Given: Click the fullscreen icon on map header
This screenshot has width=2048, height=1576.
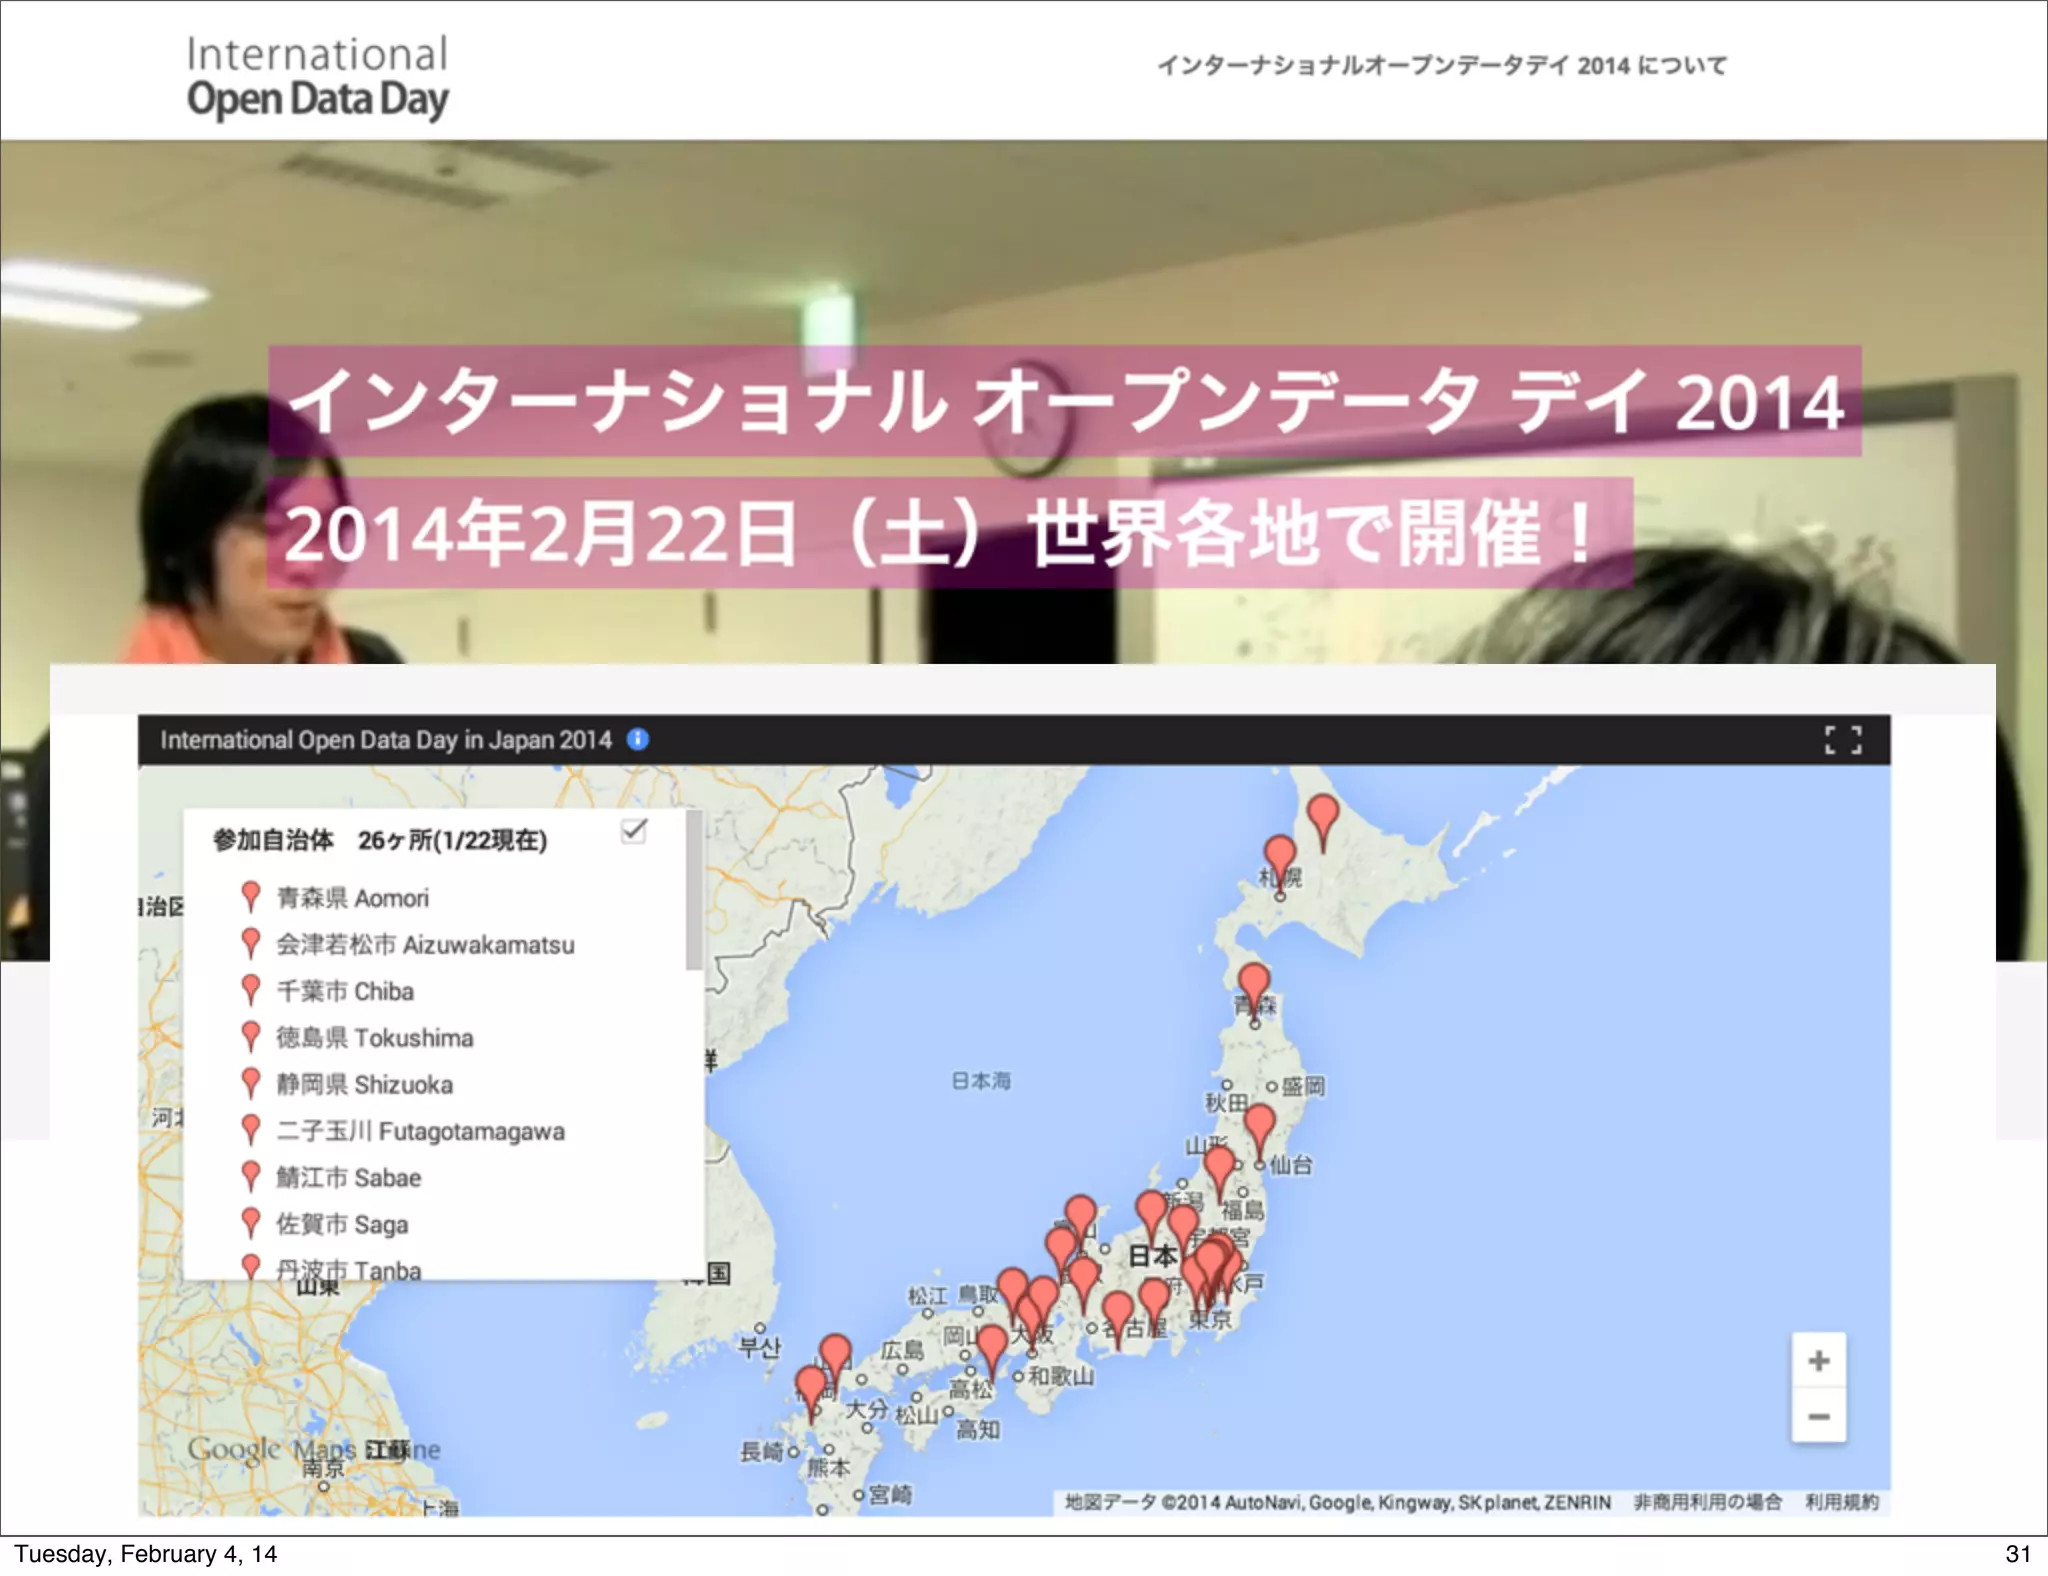Looking at the screenshot, I should click(1842, 740).
